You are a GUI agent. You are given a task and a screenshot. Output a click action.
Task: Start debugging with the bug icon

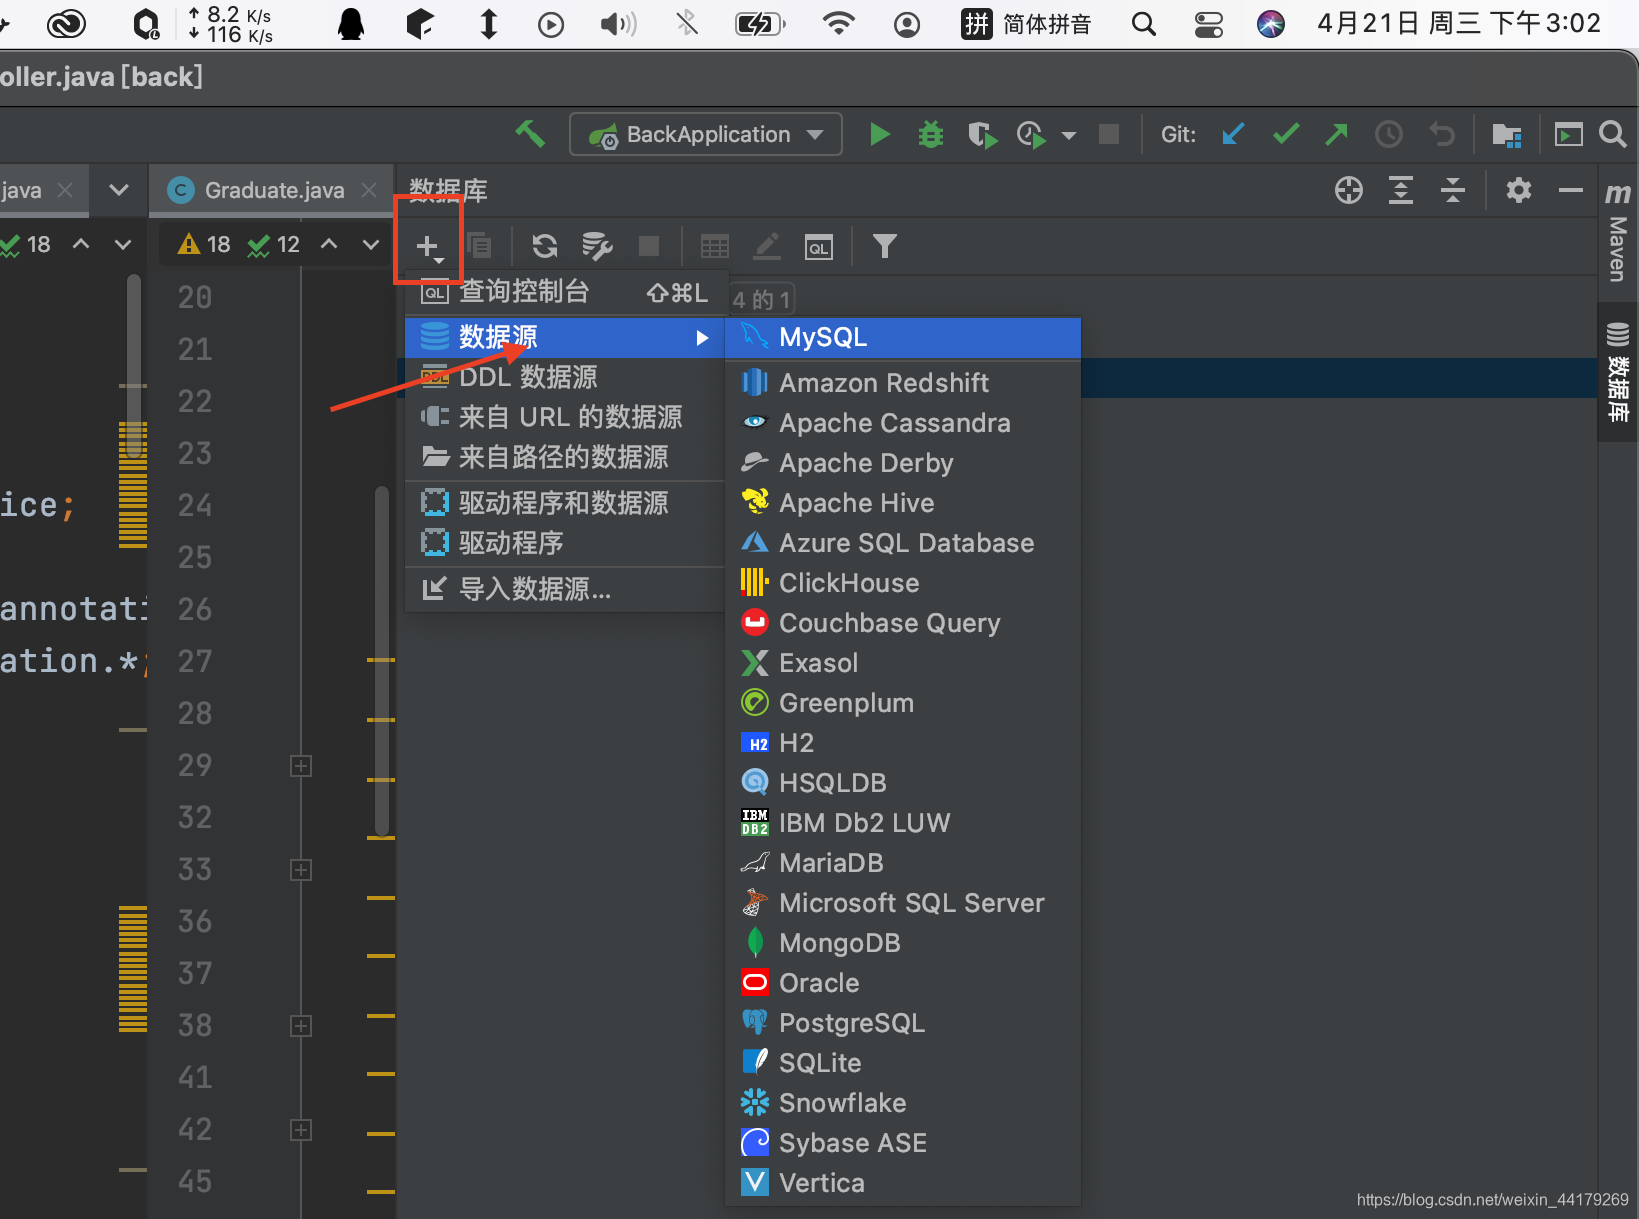[931, 134]
